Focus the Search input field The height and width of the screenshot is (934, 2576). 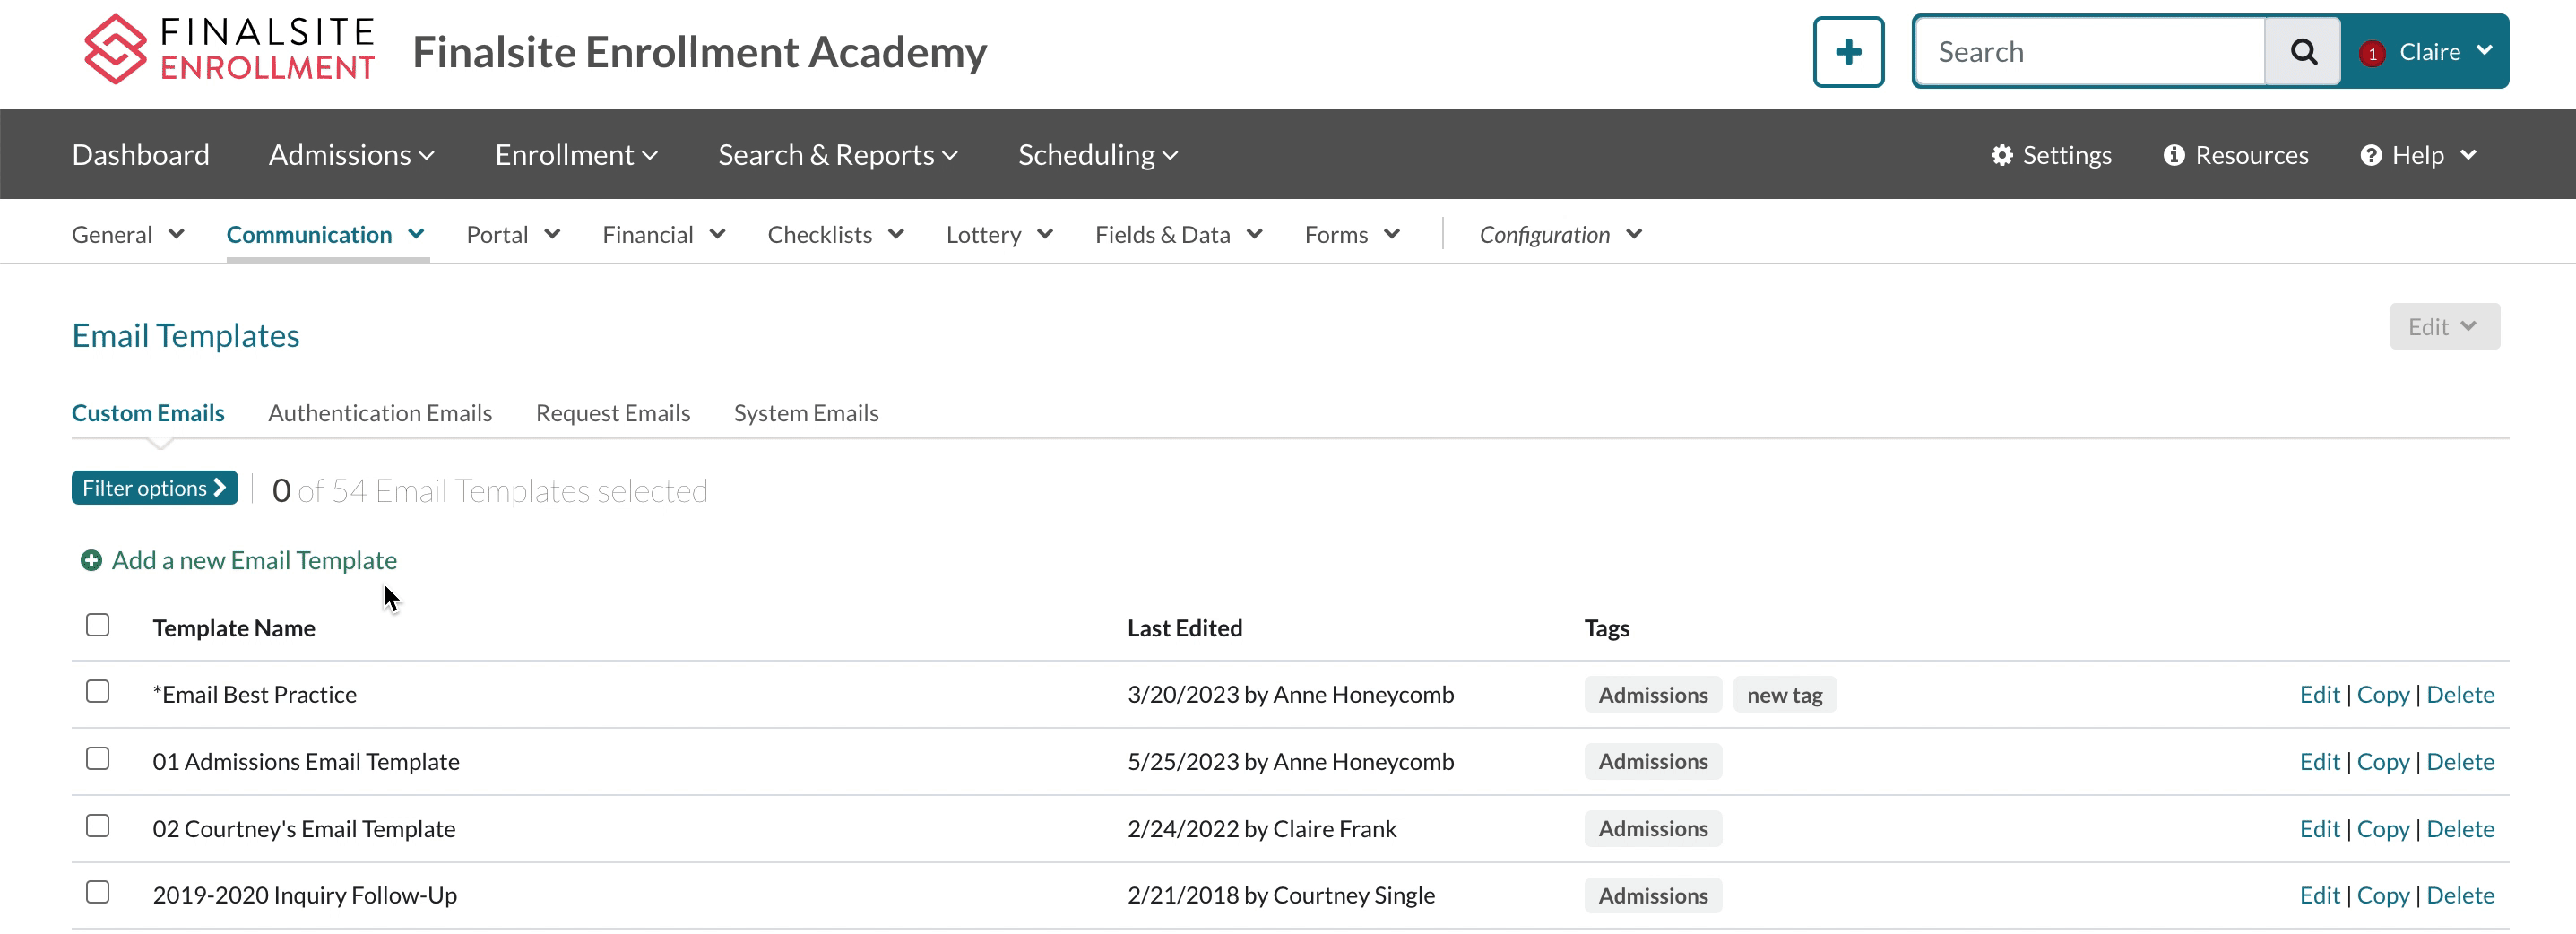point(2090,52)
